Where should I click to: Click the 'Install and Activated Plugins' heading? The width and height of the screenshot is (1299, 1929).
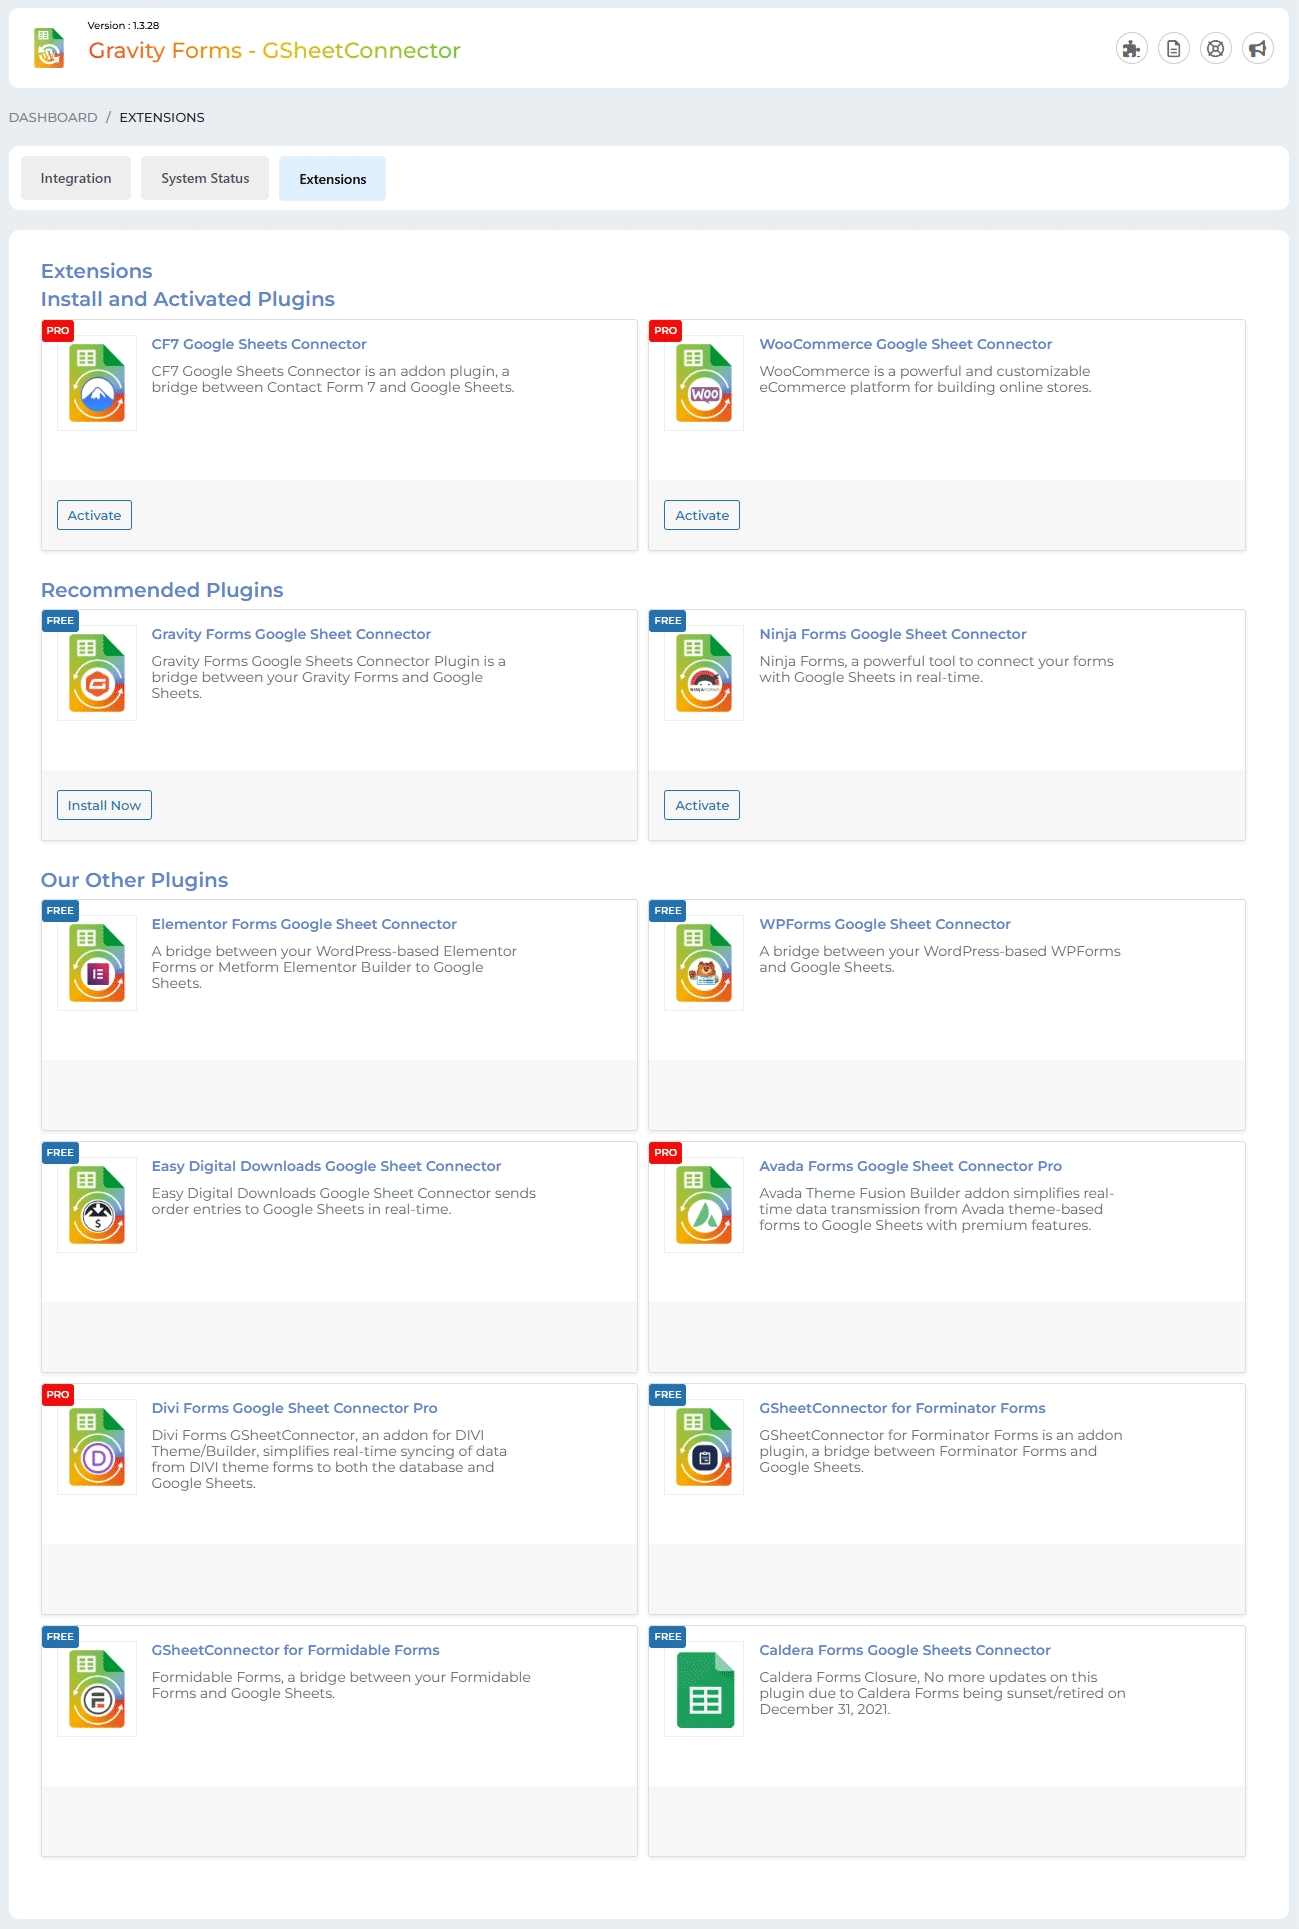coord(188,299)
